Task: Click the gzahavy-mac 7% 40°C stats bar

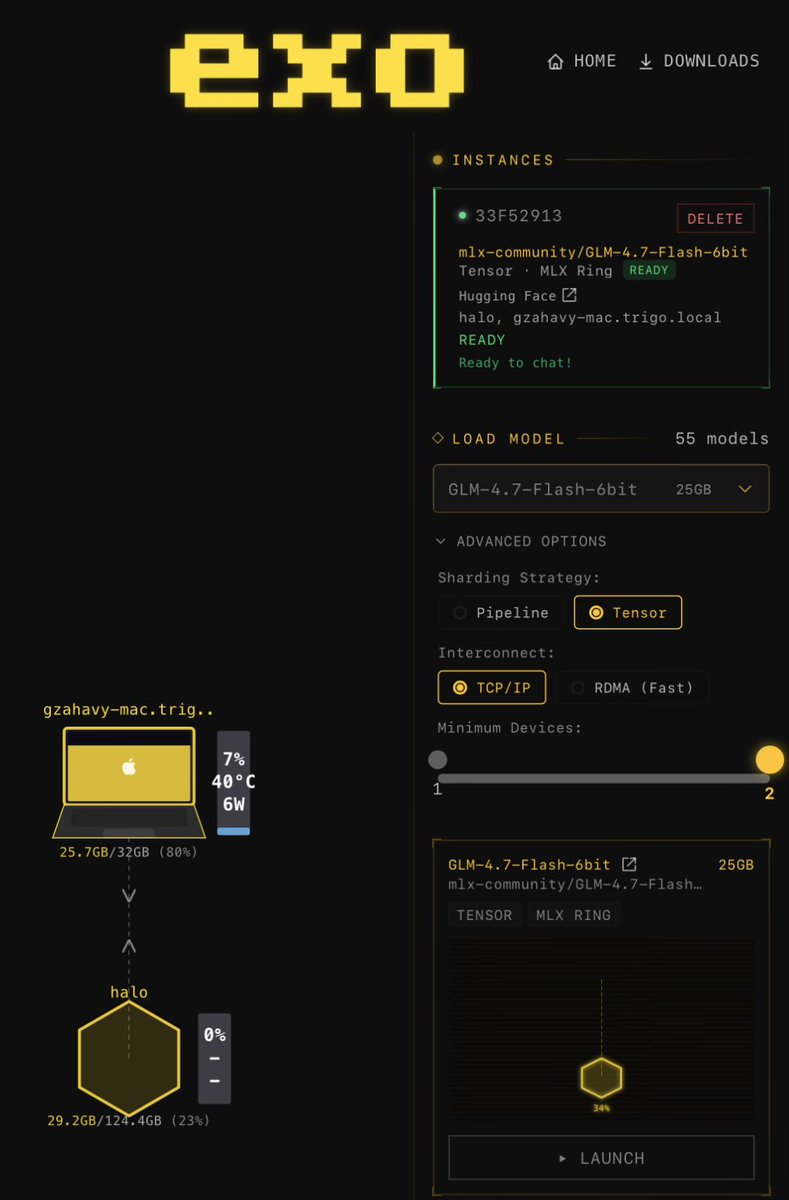Action: 233,783
